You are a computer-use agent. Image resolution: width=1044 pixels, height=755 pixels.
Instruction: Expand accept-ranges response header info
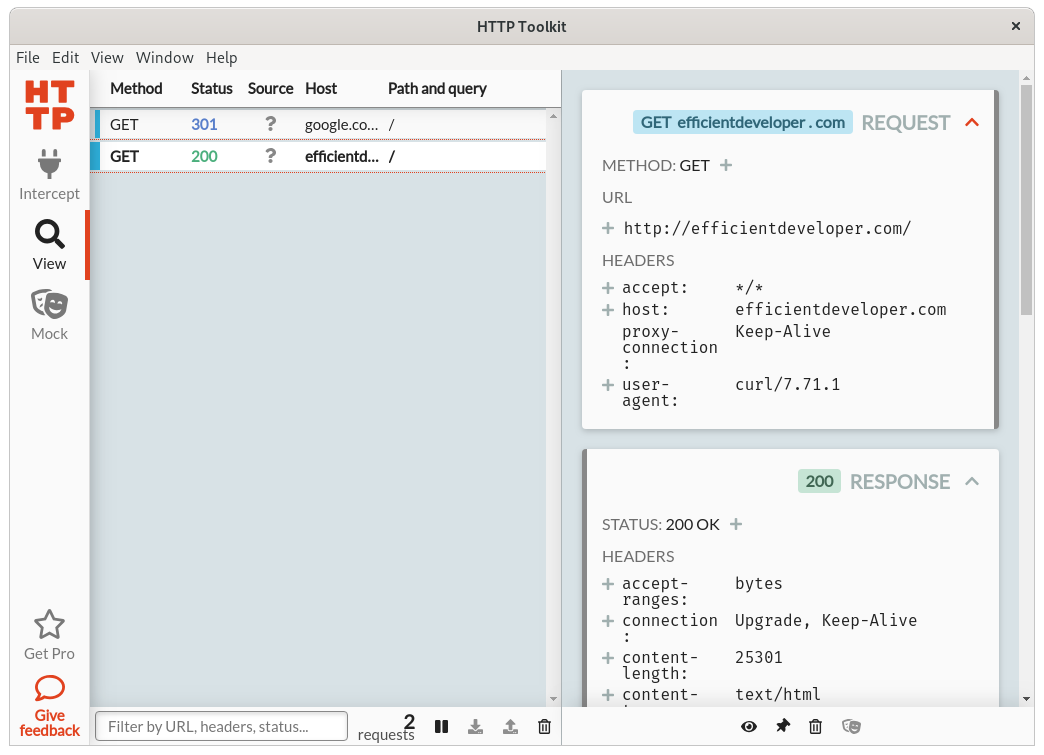pyautogui.click(x=608, y=584)
